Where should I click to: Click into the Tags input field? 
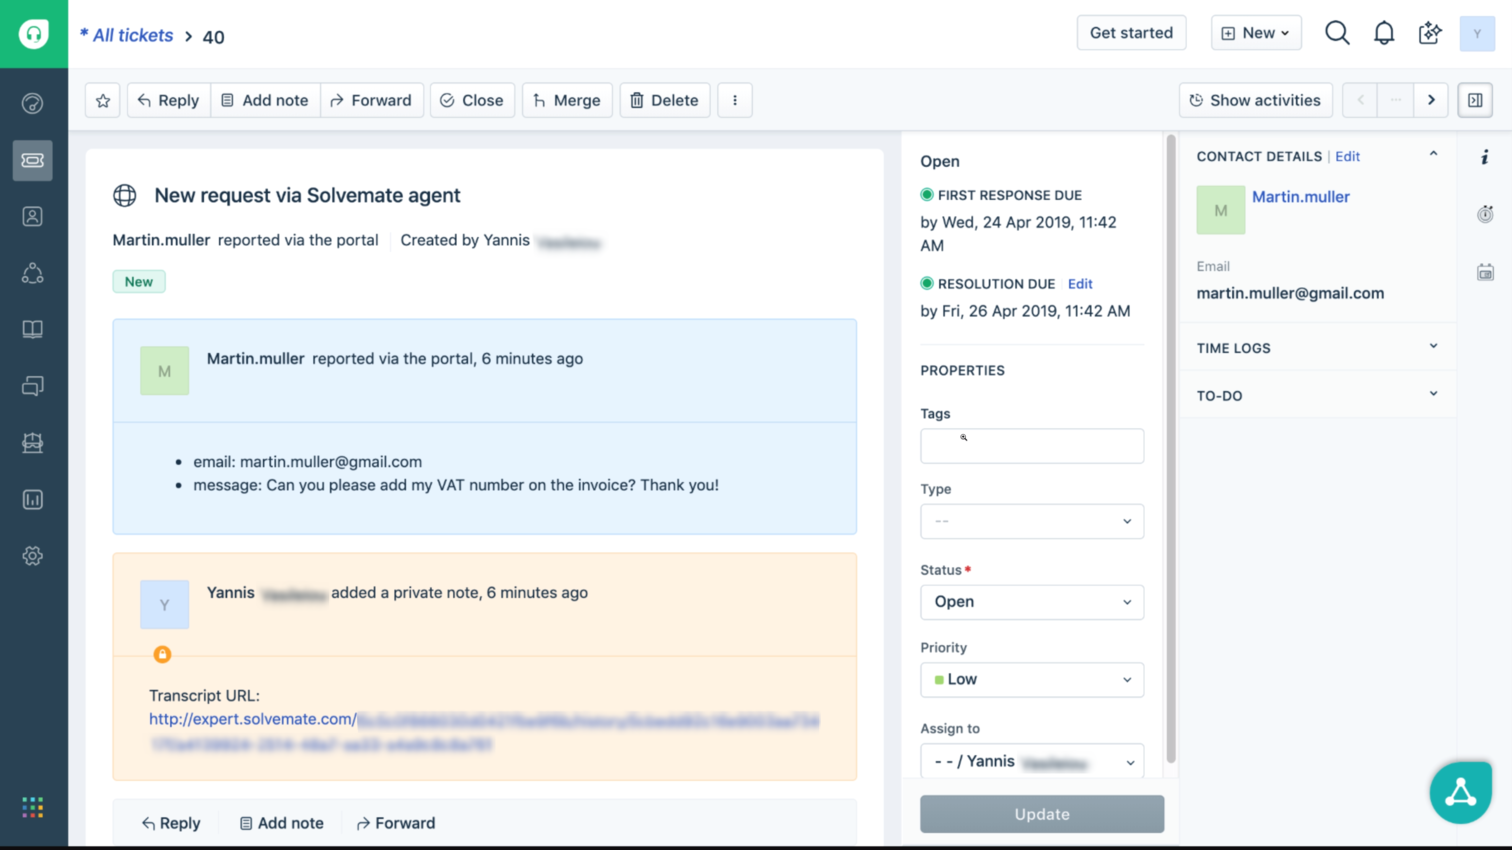pyautogui.click(x=1031, y=446)
